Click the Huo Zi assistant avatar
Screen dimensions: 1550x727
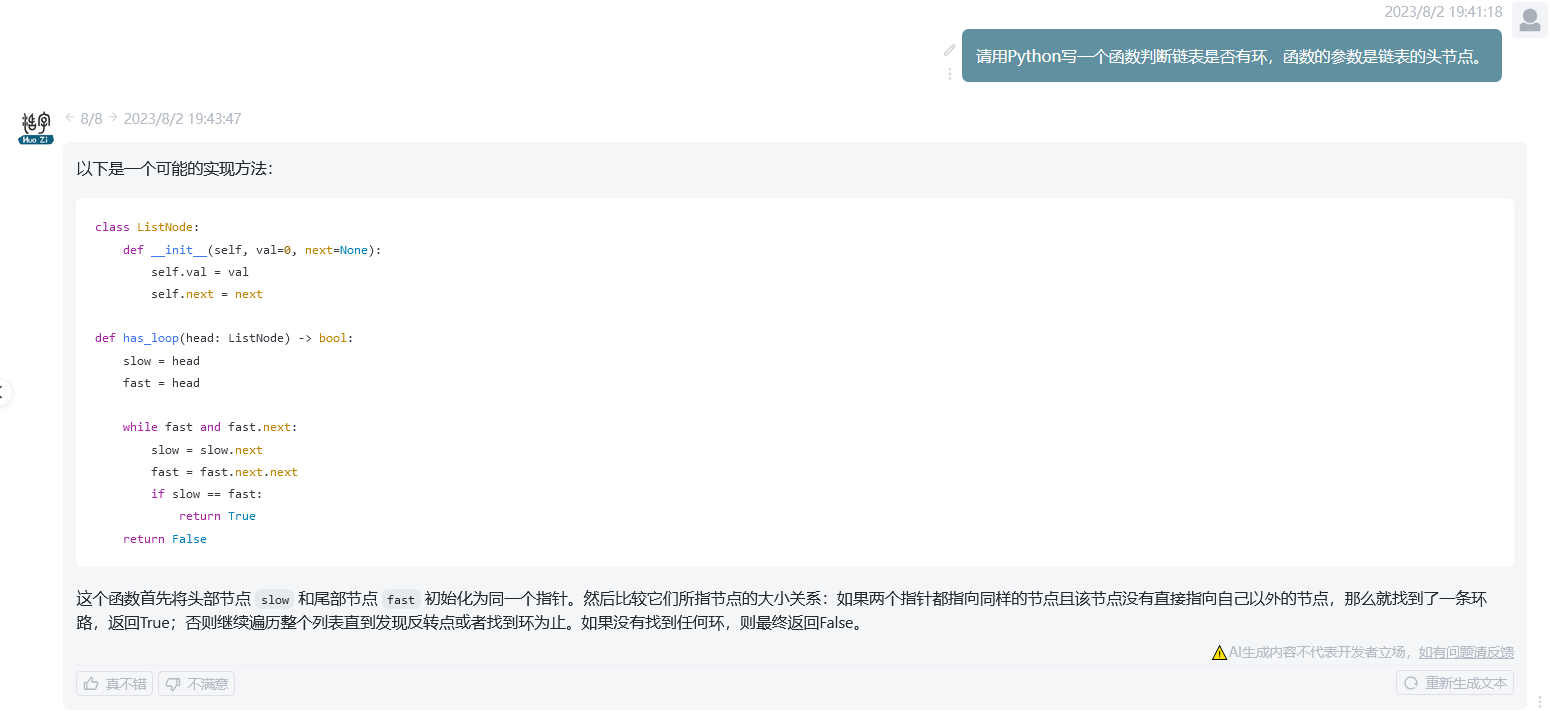(x=34, y=127)
